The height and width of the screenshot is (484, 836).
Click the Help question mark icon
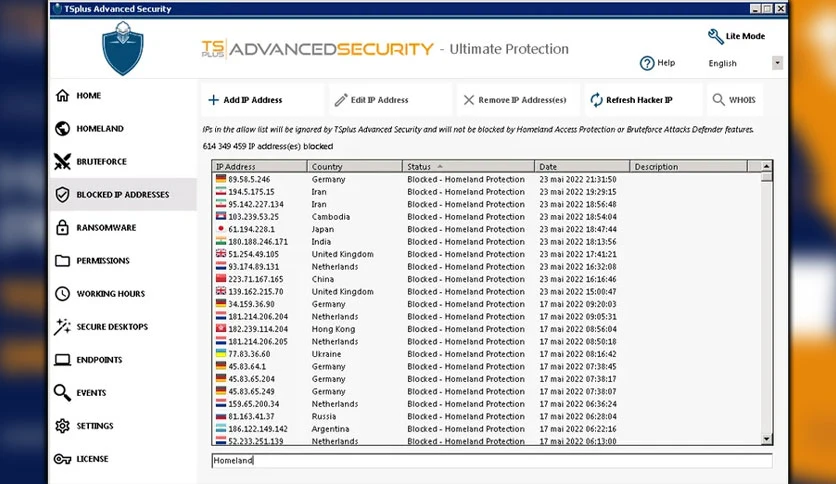click(x=647, y=63)
